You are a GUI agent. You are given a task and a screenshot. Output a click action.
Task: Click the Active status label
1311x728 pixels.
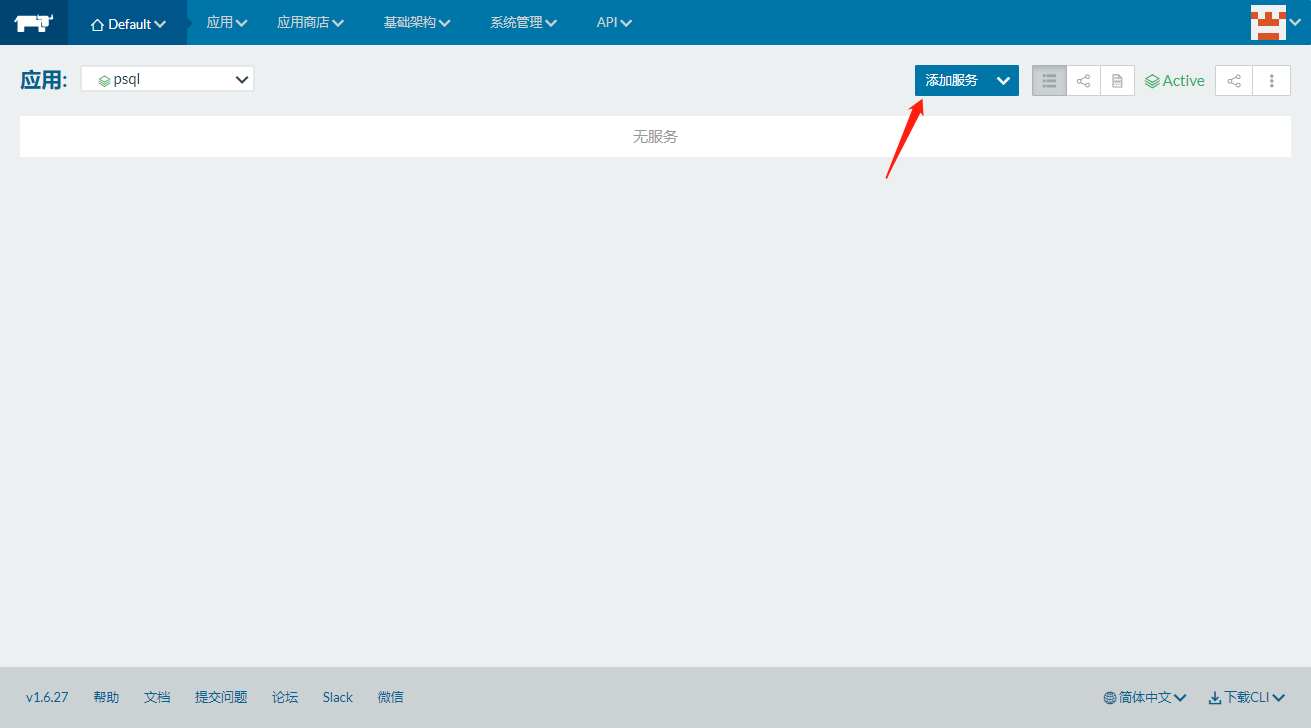click(1175, 81)
